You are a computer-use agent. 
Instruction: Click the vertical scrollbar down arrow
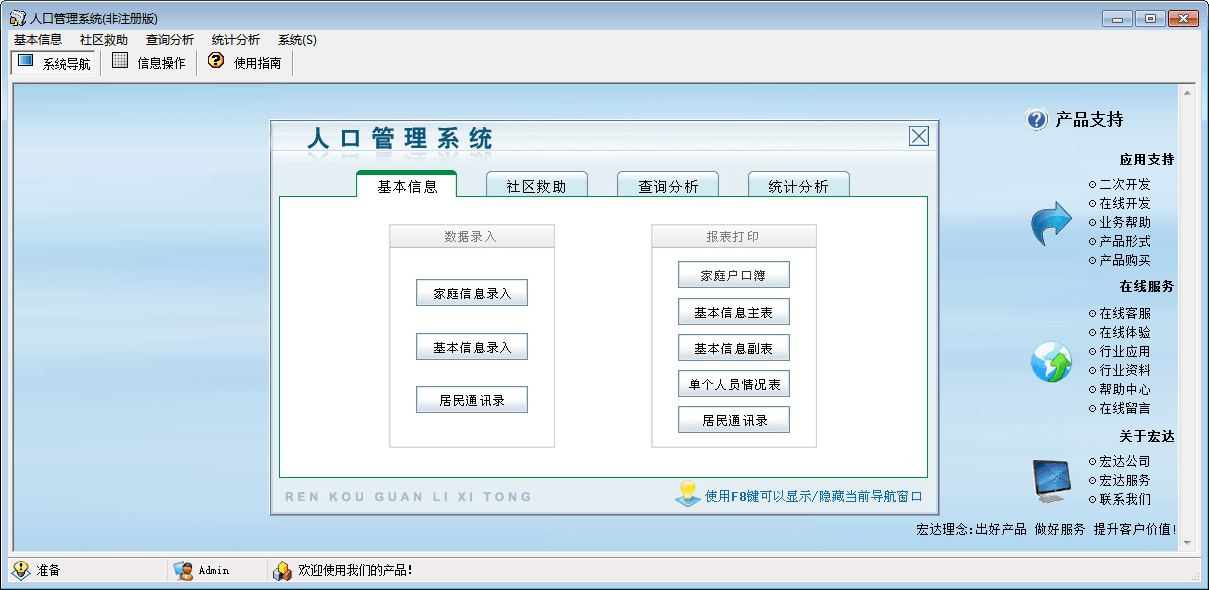(x=1188, y=541)
